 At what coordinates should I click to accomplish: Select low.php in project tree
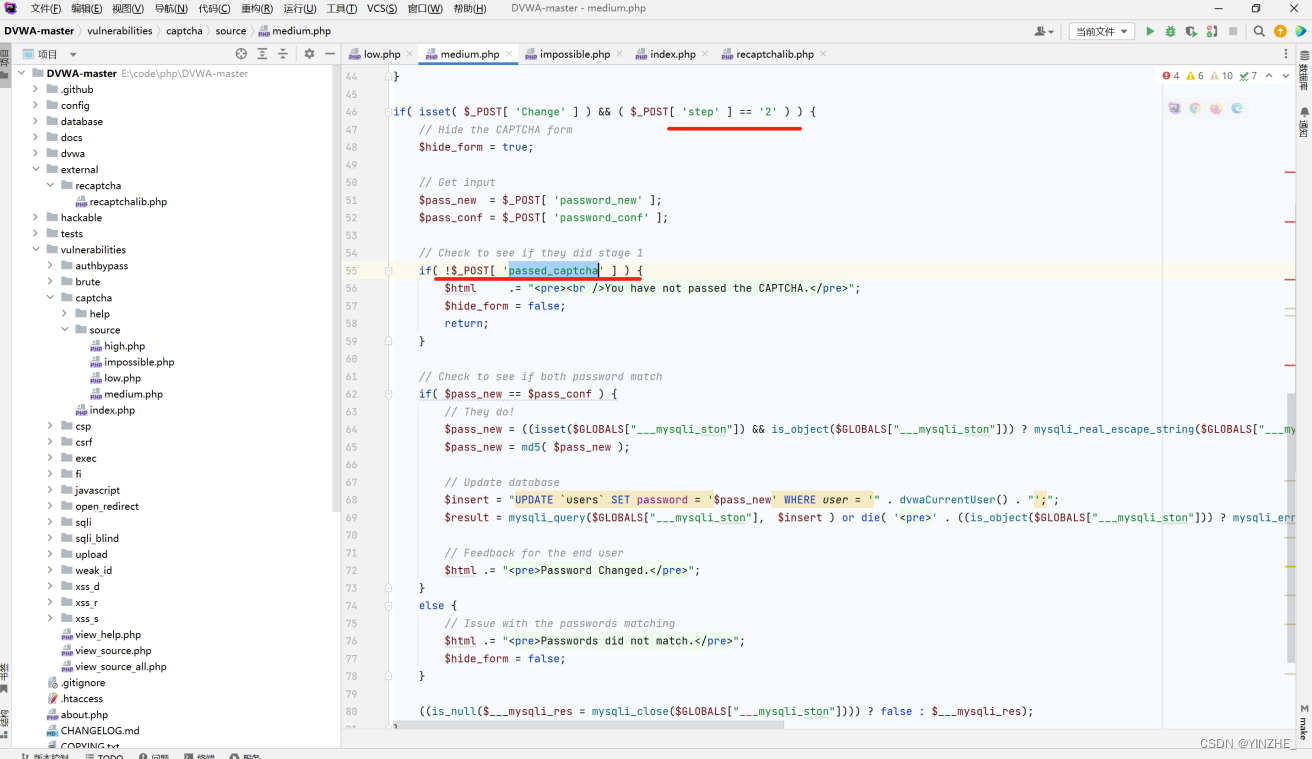[x=122, y=378]
